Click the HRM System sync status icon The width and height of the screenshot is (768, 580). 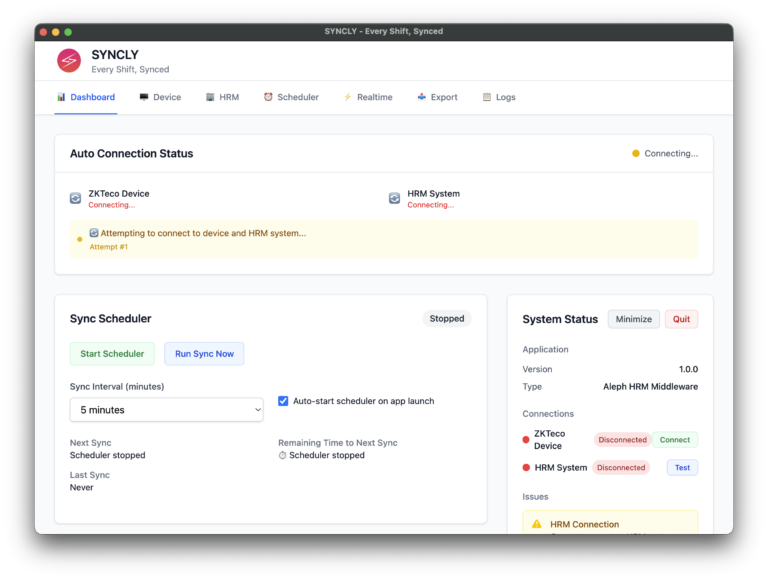[x=395, y=198]
